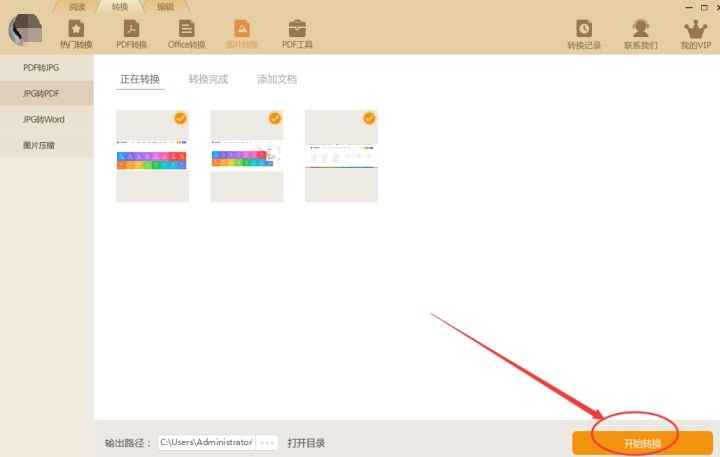
Task: Click the user avatar picture
Action: pyautogui.click(x=26, y=30)
